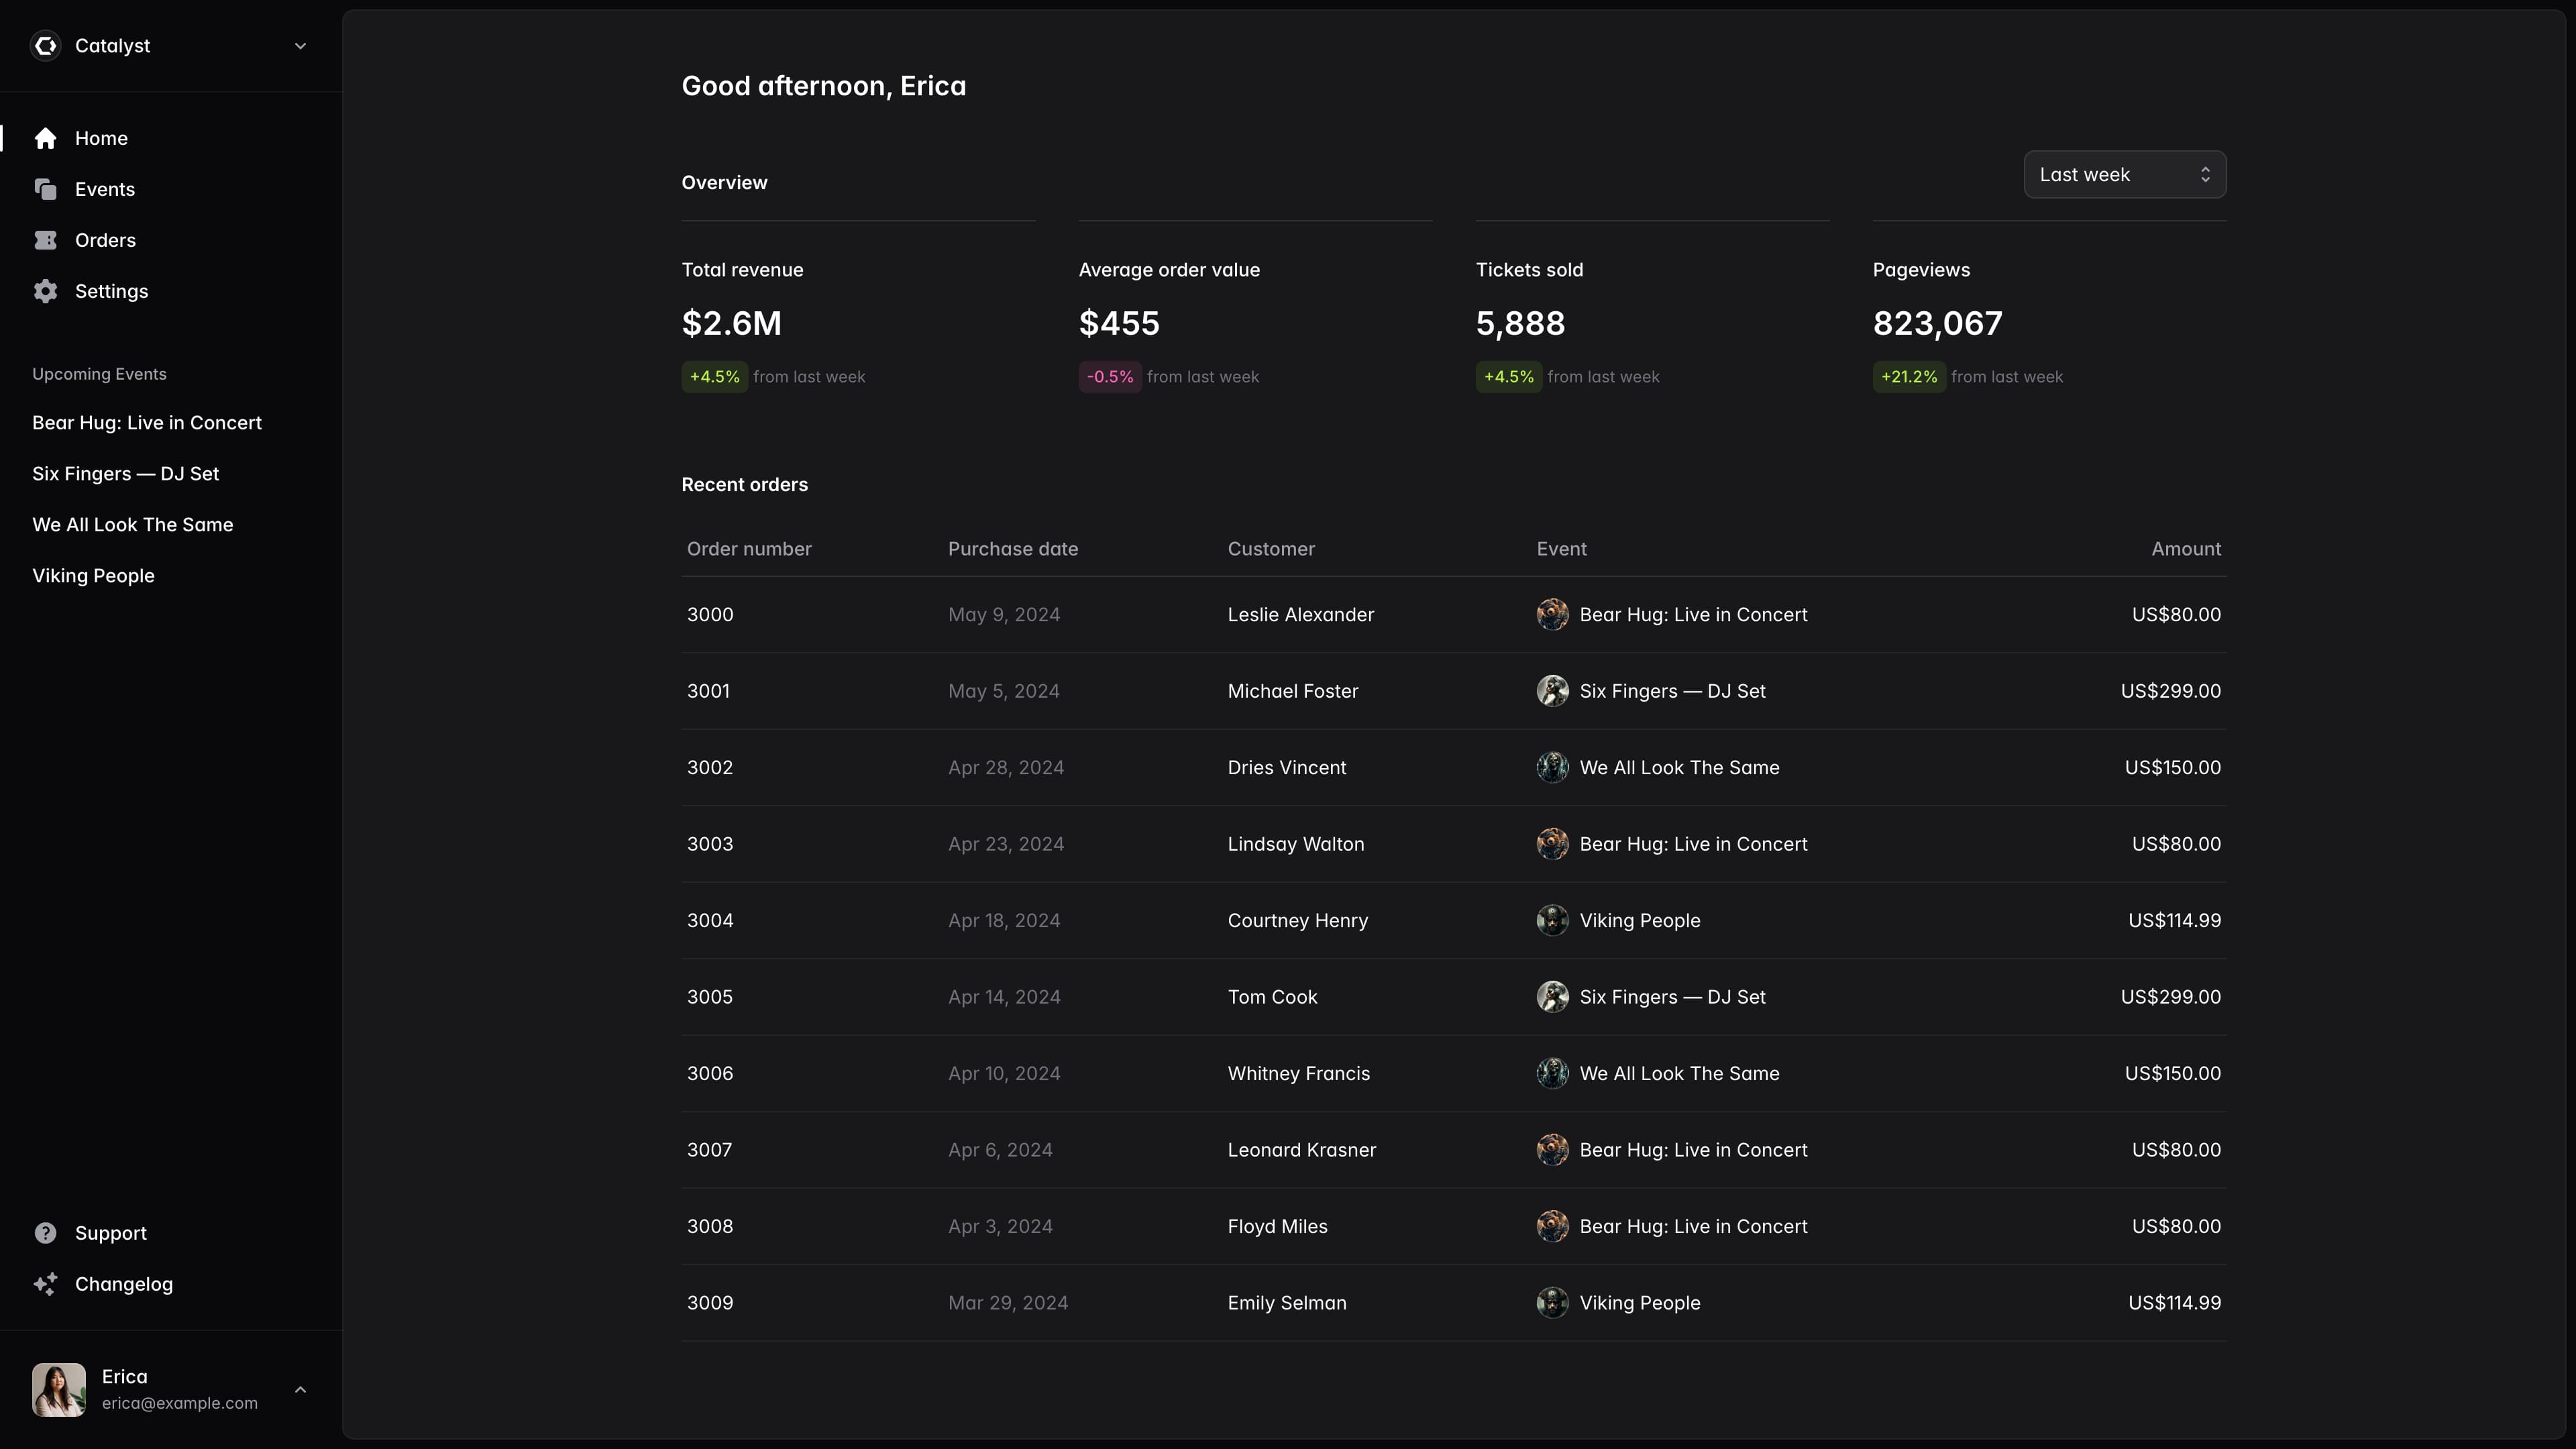The height and width of the screenshot is (1449, 2576).
Task: Click the Leslie Alexander customer name
Action: coord(1300,614)
